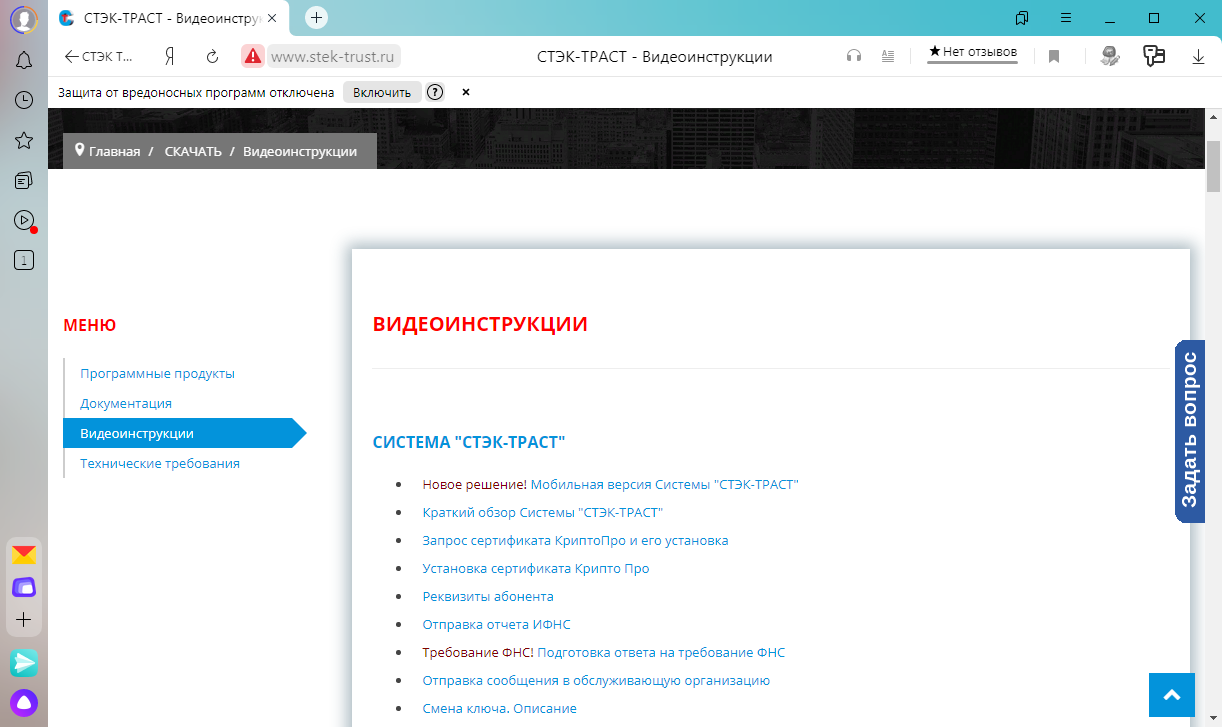The width and height of the screenshot is (1222, 727).
Task: Open tab groups icon in title bar
Action: pyautogui.click(x=1021, y=18)
